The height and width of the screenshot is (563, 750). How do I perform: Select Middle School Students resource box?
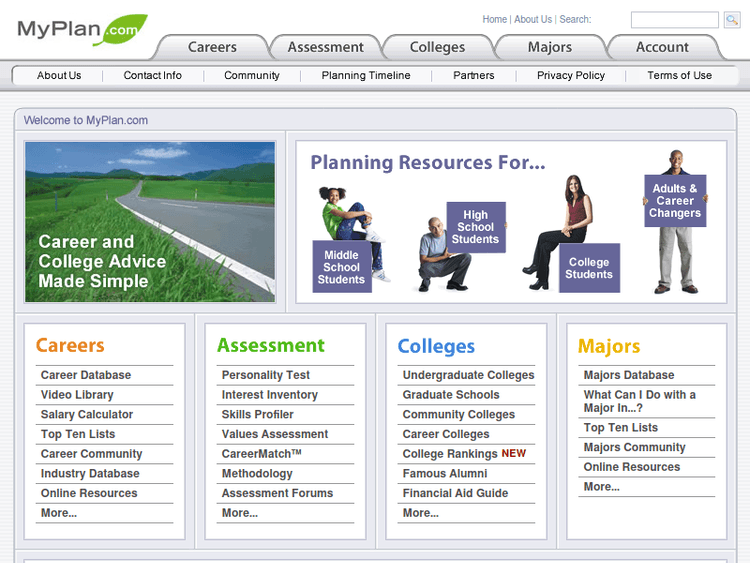(x=342, y=266)
